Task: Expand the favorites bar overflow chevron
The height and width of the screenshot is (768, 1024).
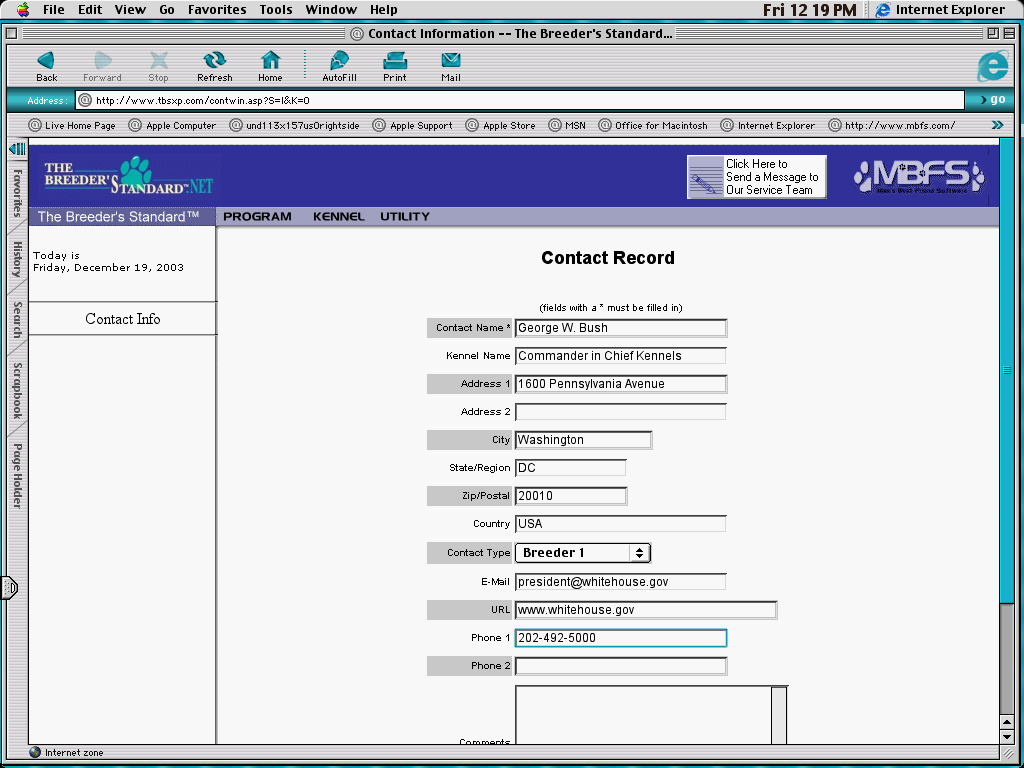Action: coord(997,125)
